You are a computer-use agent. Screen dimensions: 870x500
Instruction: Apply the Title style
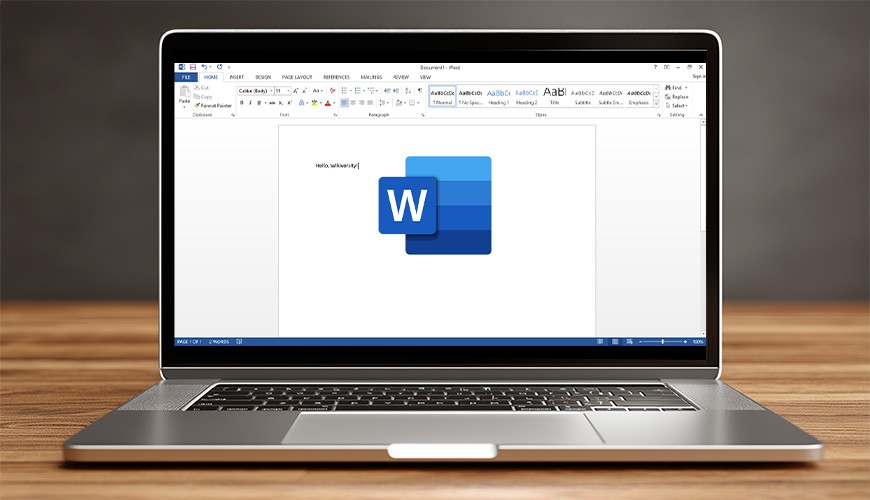tap(554, 97)
